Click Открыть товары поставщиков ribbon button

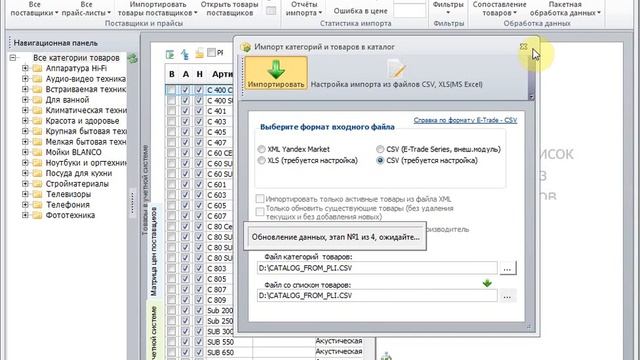[x=229, y=9]
